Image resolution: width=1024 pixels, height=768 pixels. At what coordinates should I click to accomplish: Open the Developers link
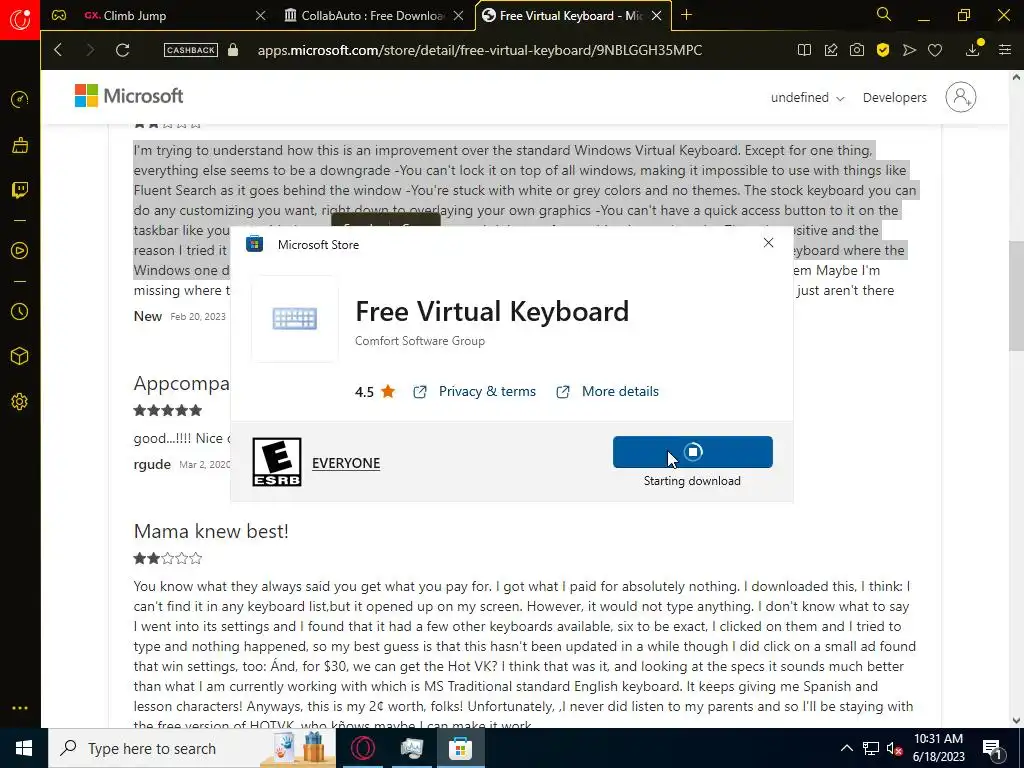(x=894, y=97)
